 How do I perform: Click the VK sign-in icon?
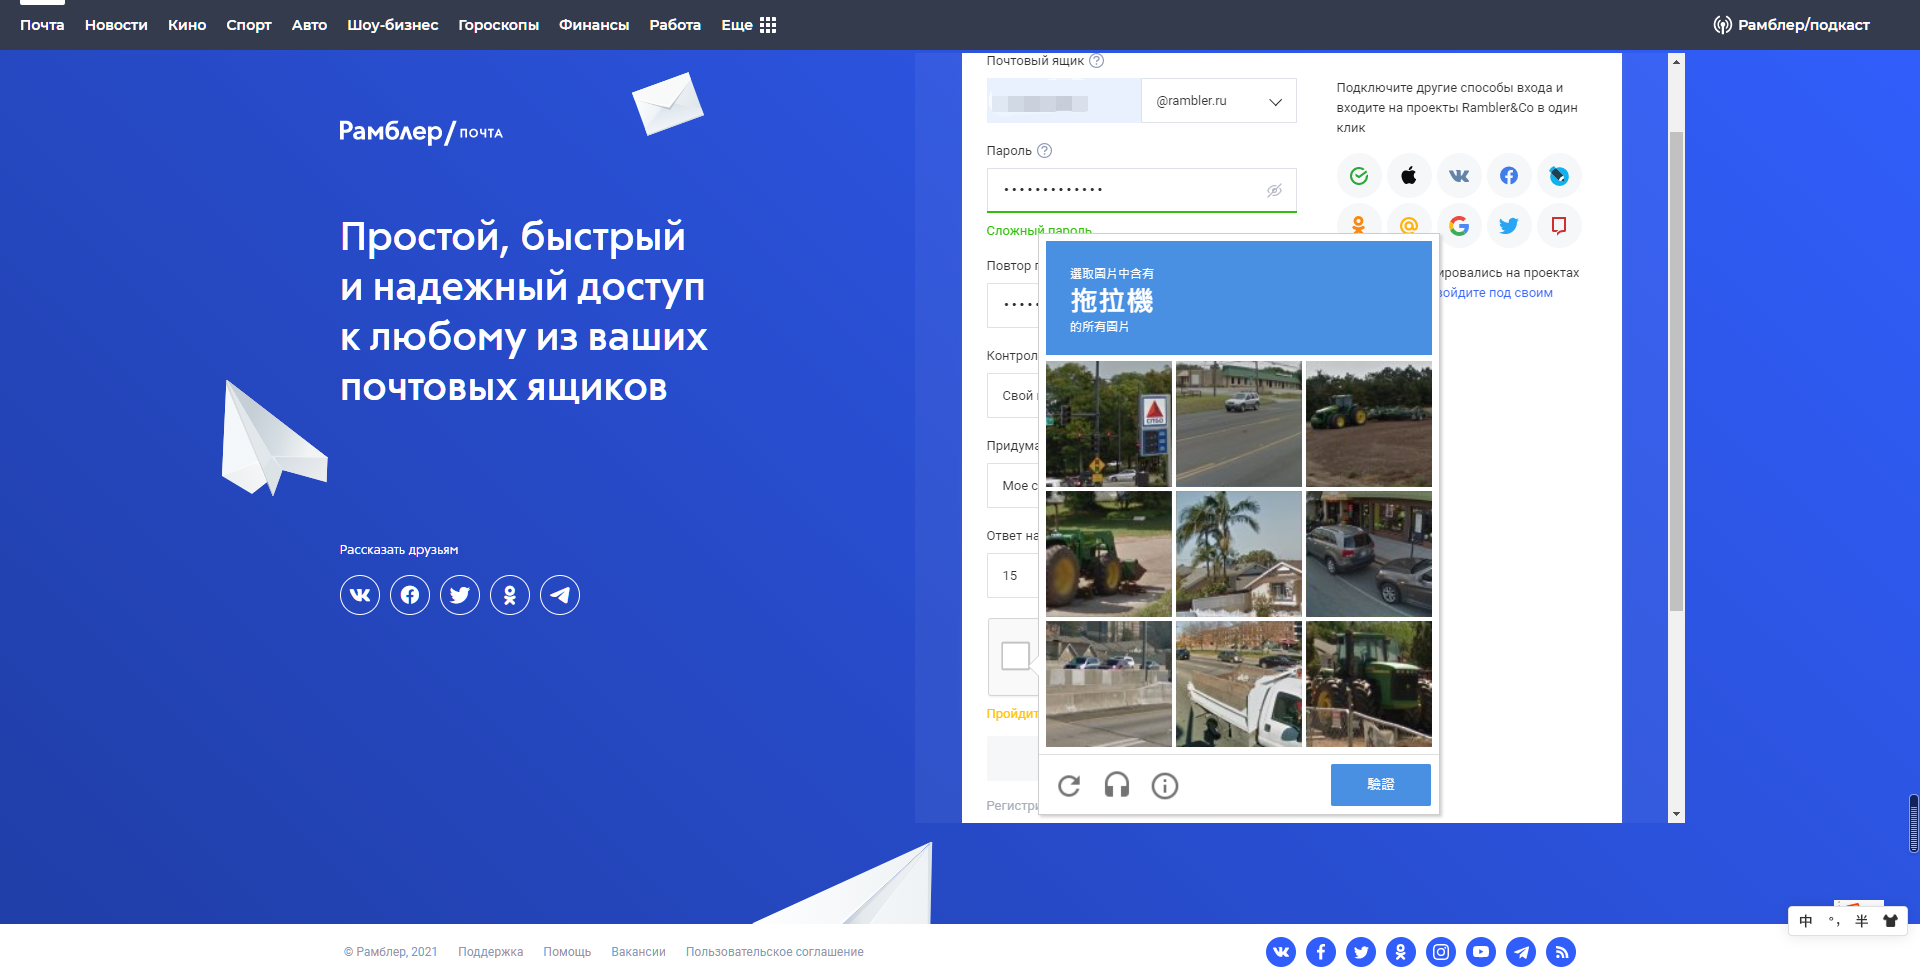1458,176
